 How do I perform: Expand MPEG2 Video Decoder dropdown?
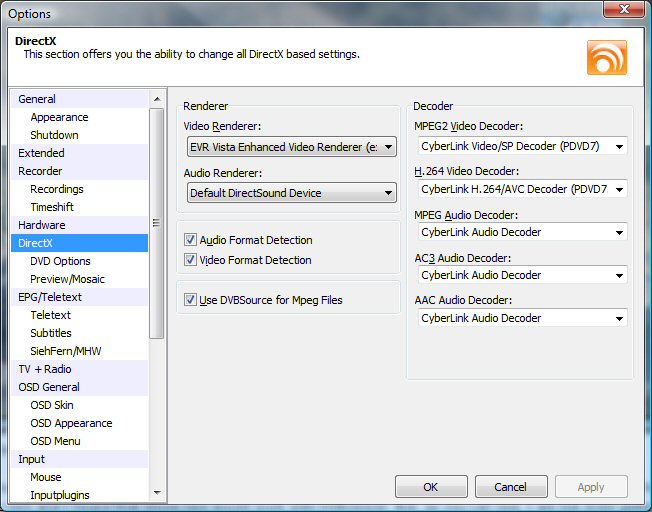pyautogui.click(x=523, y=146)
